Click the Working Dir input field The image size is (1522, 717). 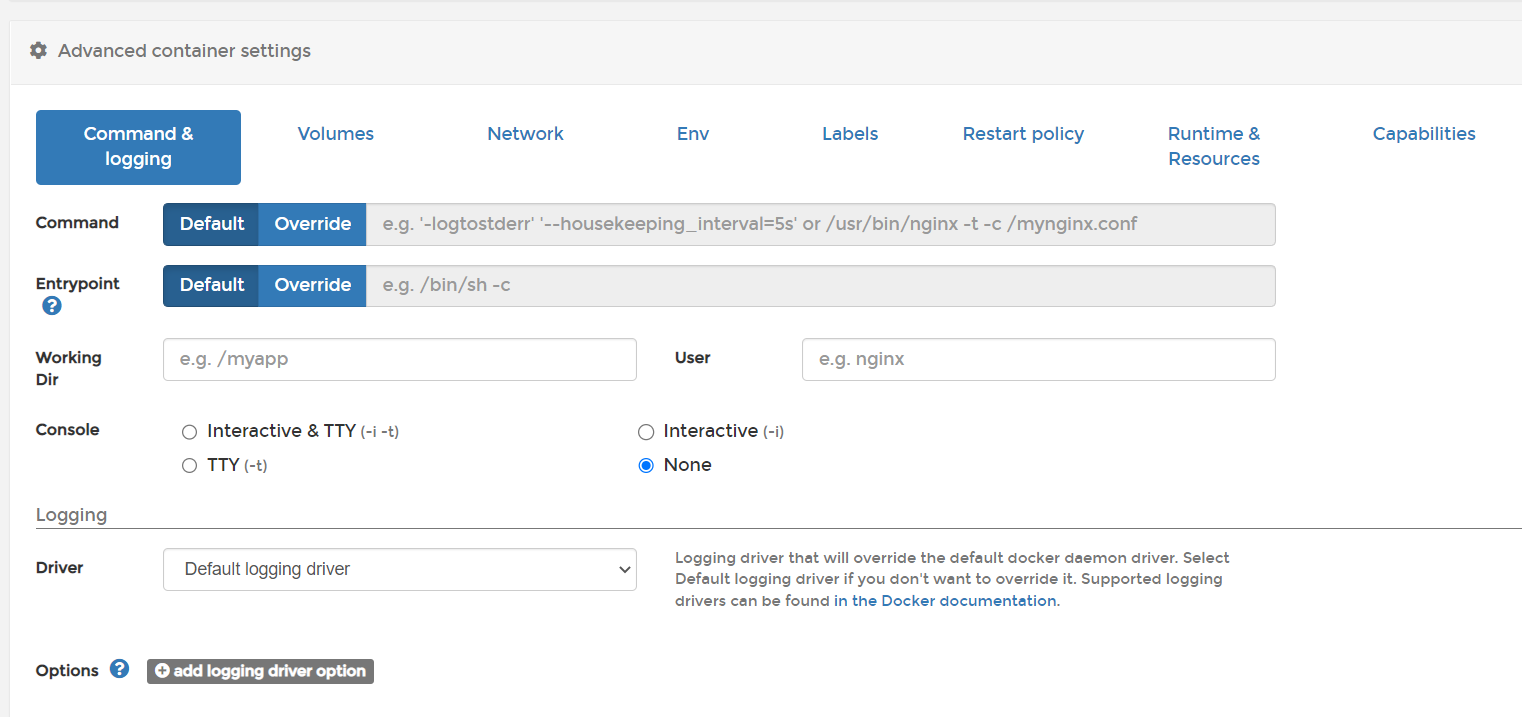399,359
